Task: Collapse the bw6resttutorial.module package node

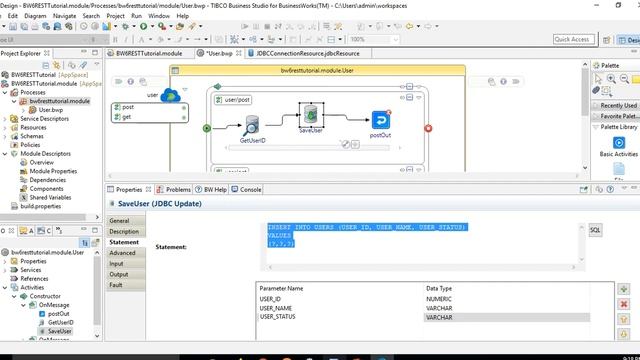Action: coord(14,101)
